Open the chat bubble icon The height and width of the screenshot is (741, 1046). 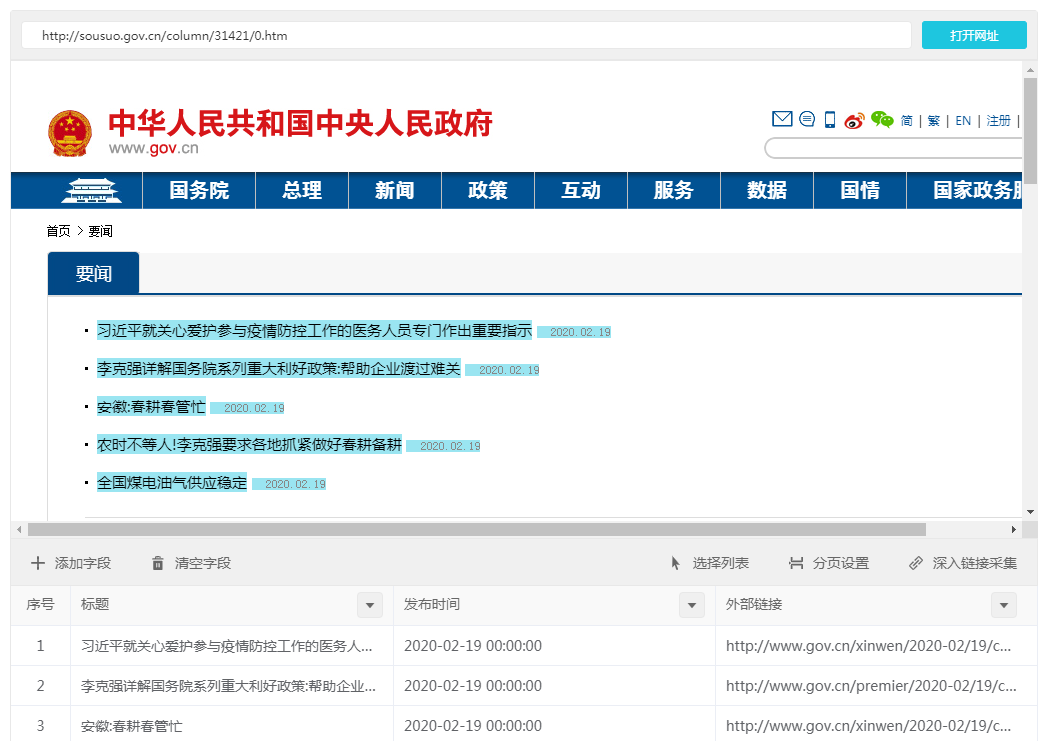(x=807, y=119)
